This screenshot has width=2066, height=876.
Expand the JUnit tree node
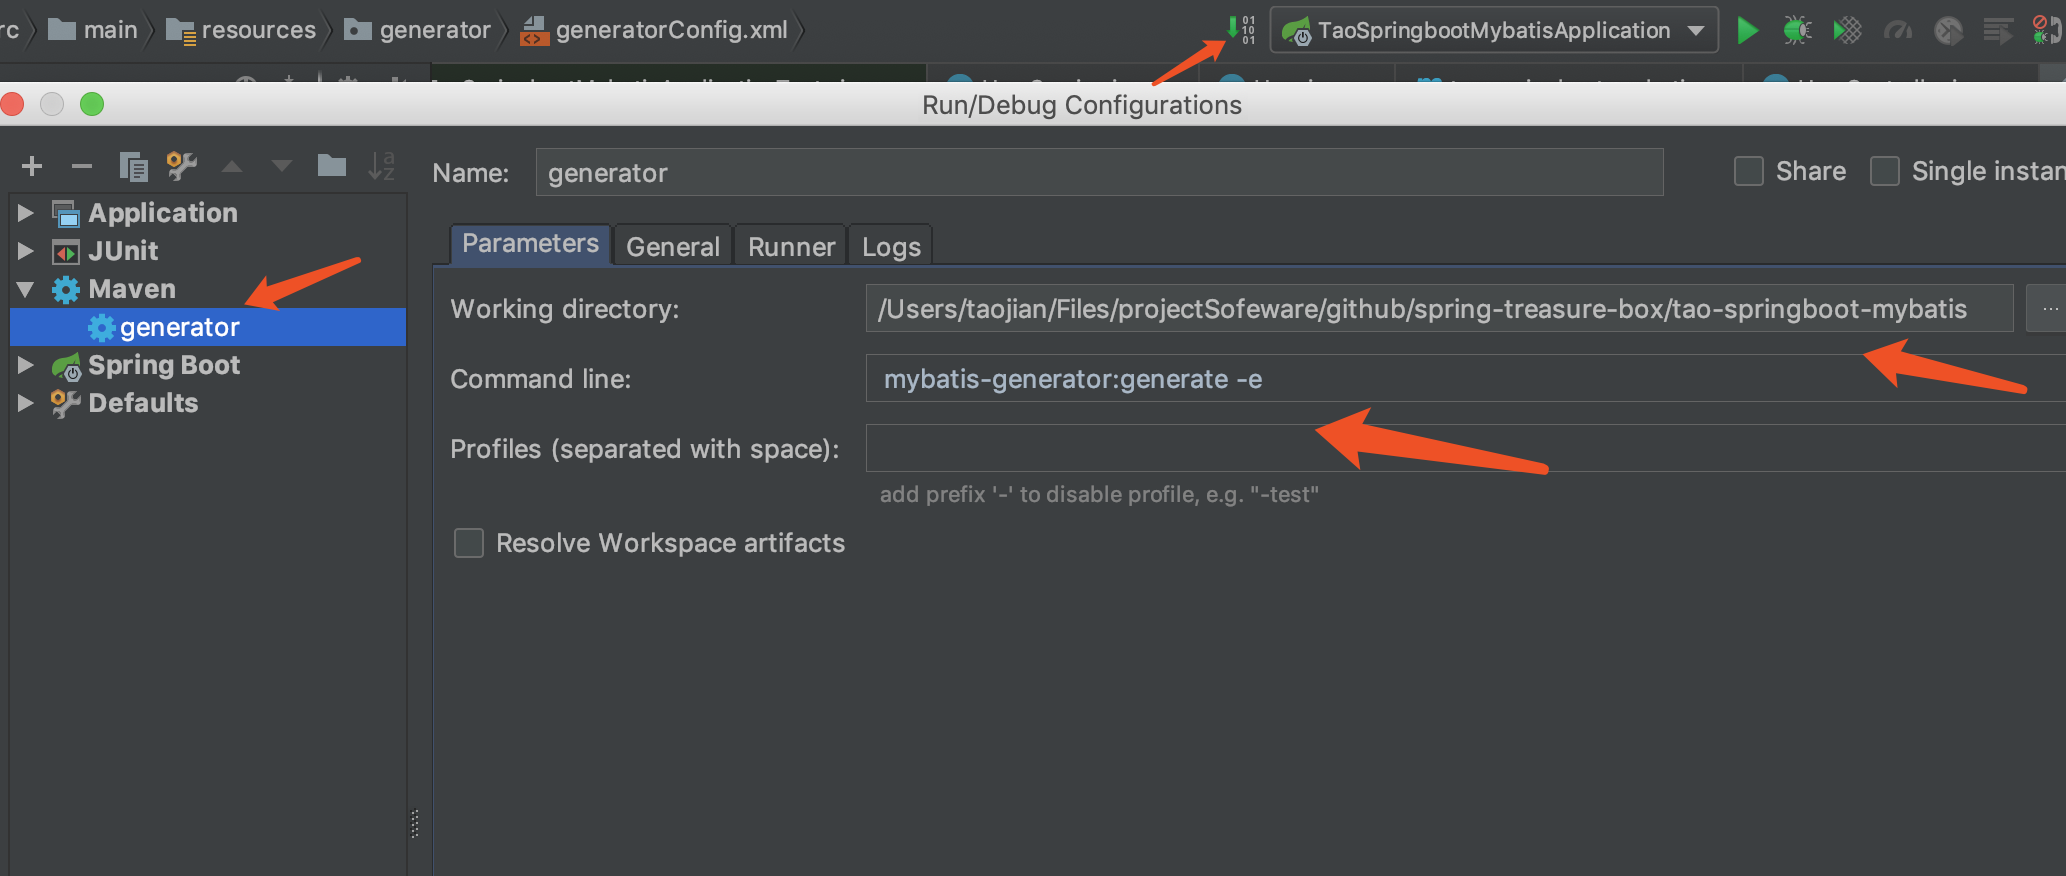[x=26, y=251]
